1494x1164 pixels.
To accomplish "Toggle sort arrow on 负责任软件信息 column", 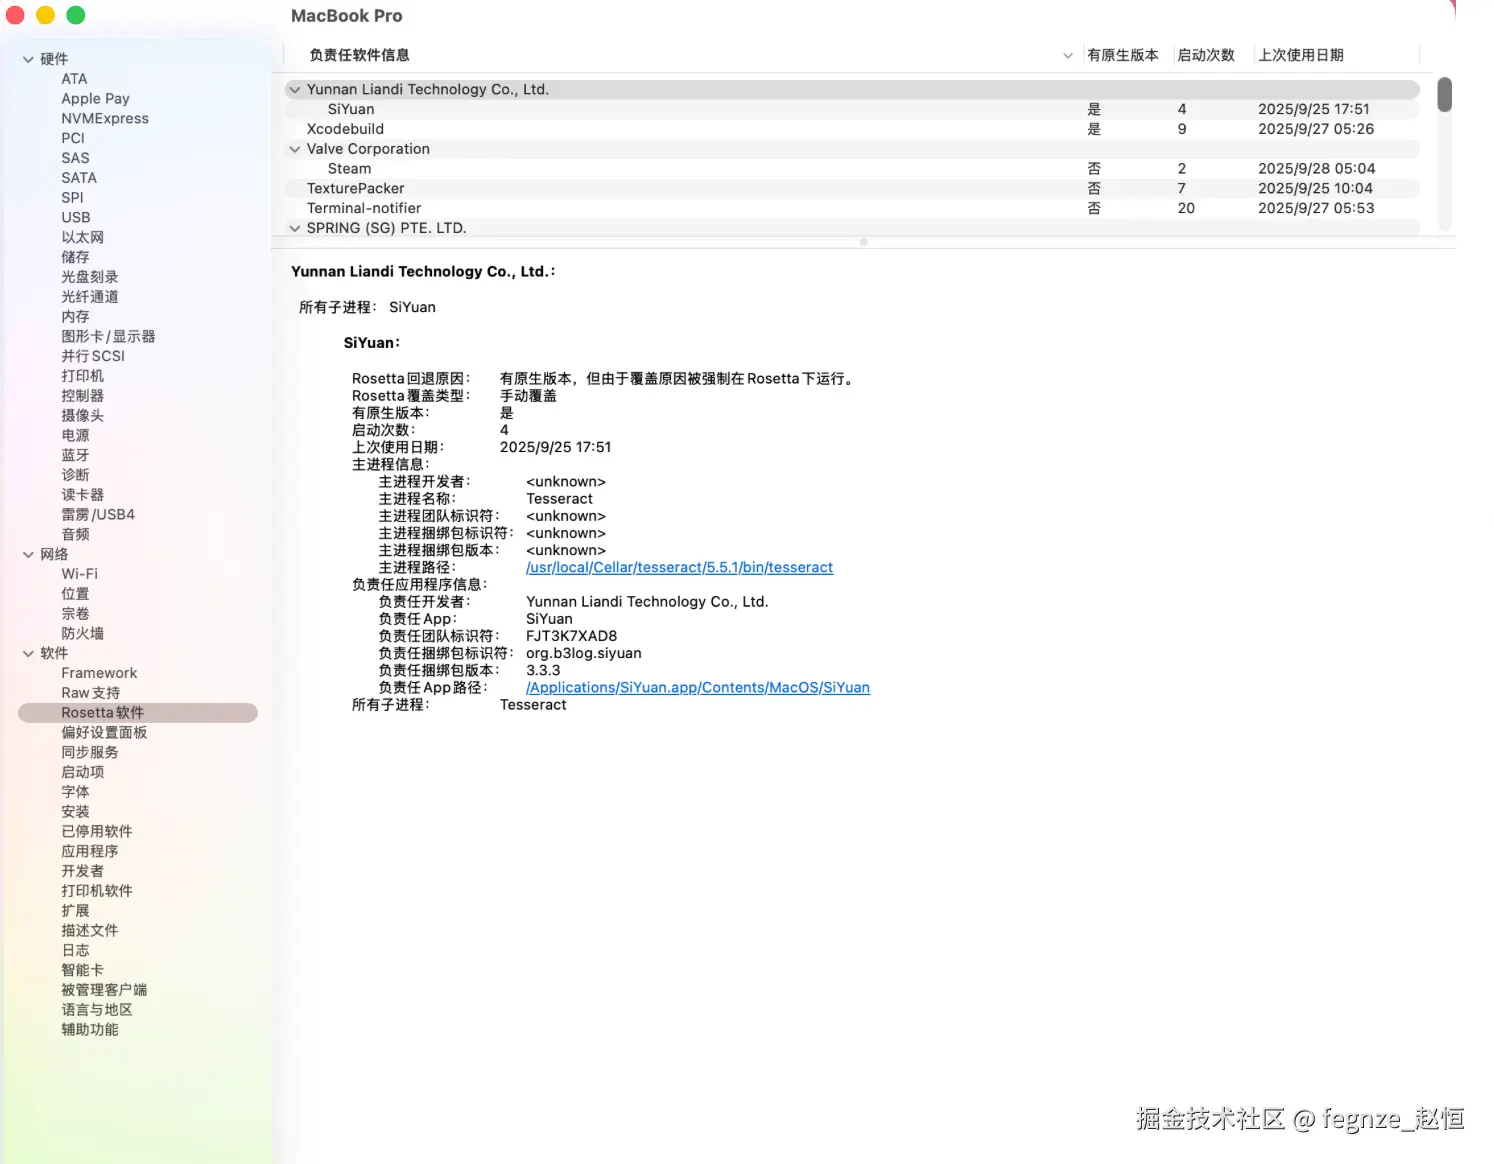I will tap(1067, 56).
